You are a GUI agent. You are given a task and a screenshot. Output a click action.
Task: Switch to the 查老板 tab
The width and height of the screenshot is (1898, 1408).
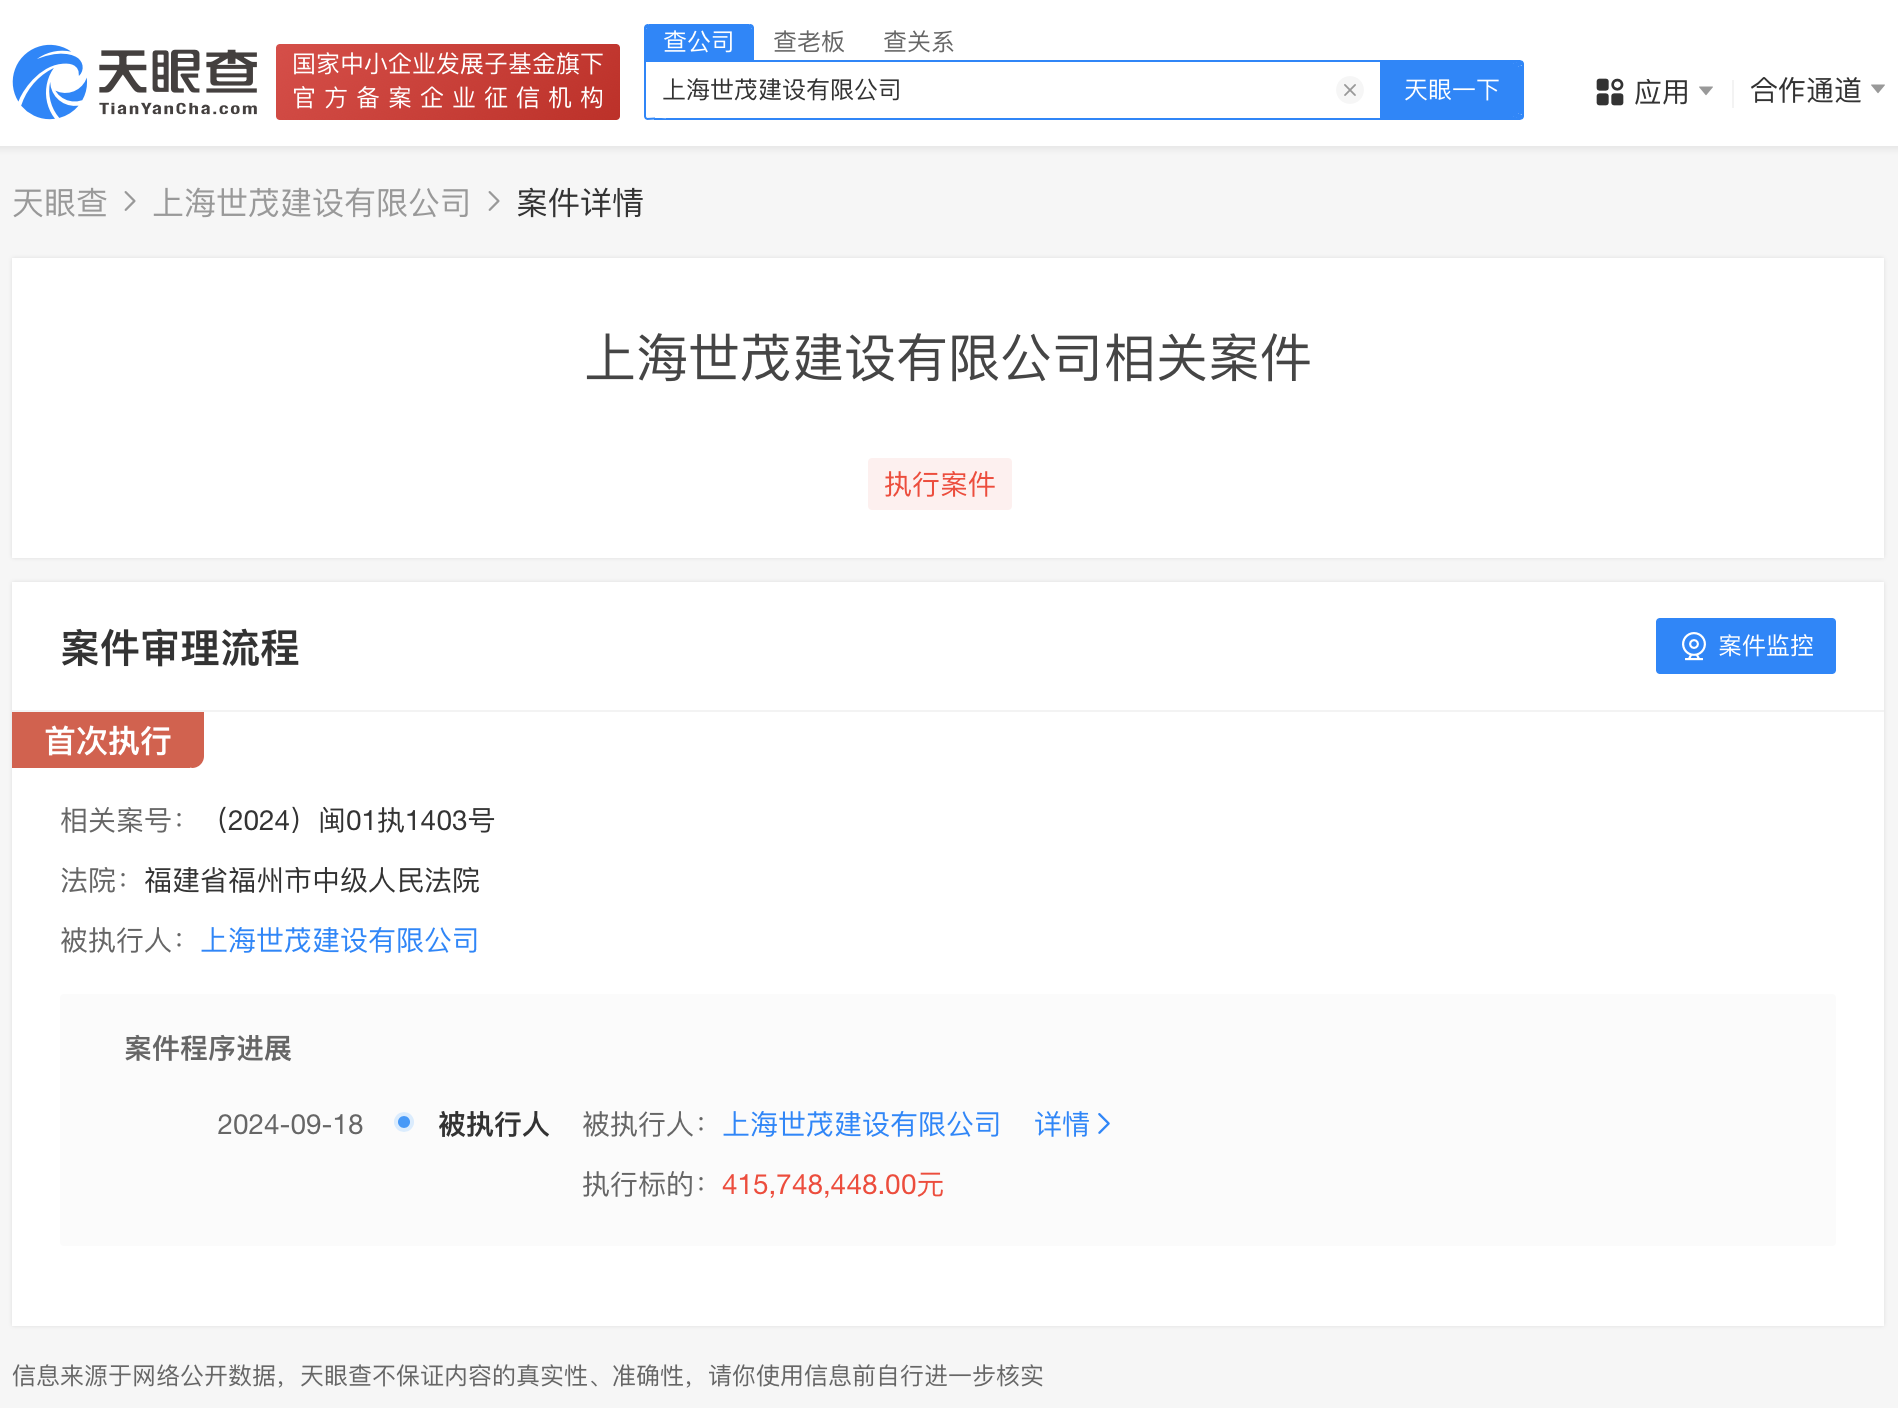click(x=807, y=41)
